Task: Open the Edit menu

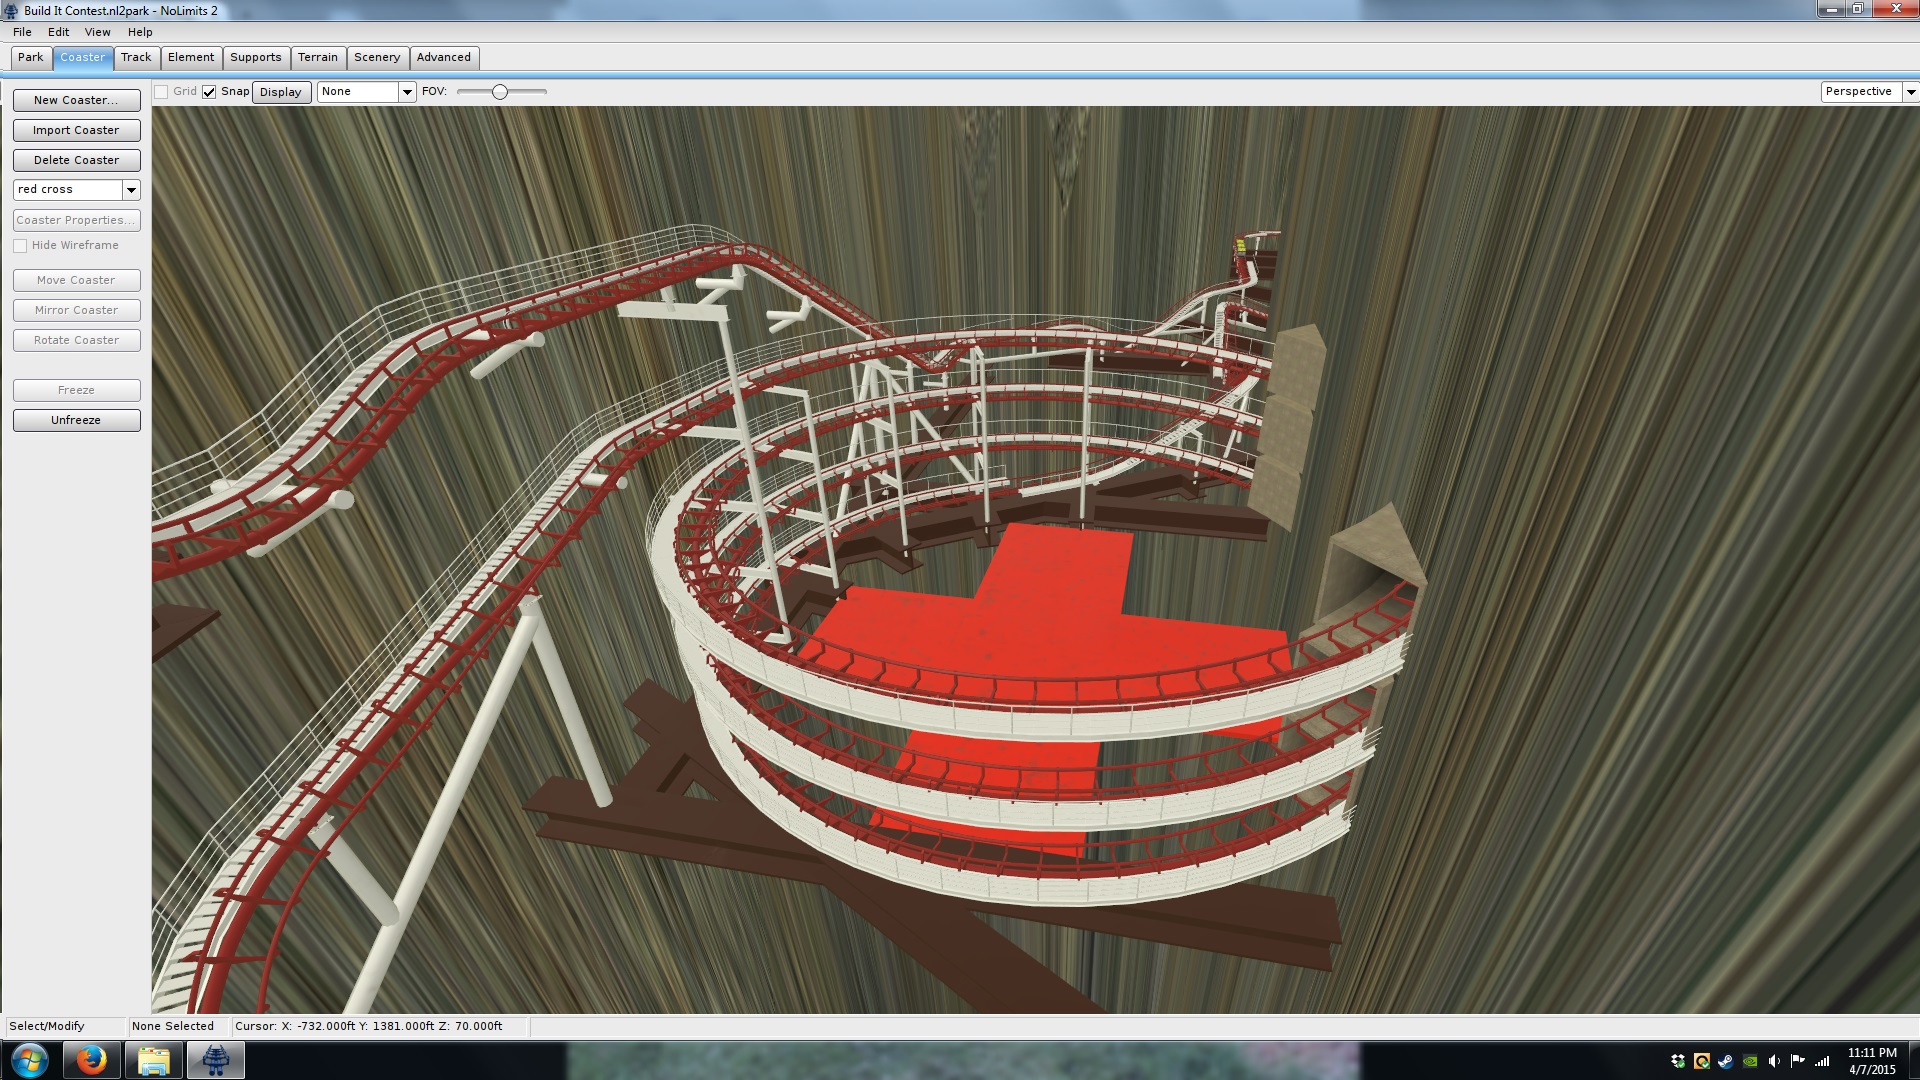Action: pyautogui.click(x=58, y=32)
